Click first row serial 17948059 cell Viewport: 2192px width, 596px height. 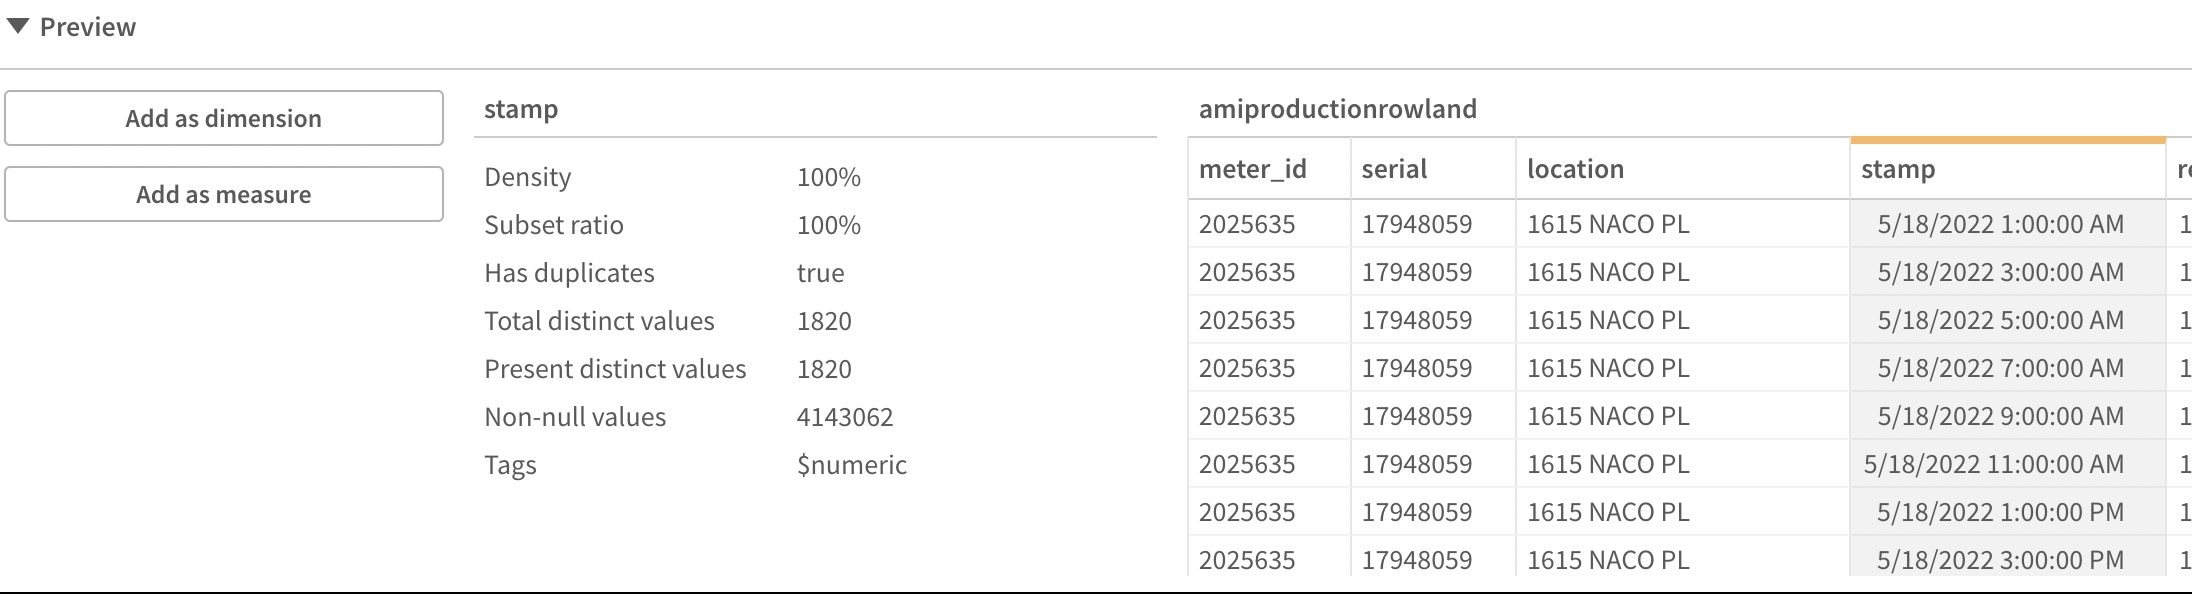[1417, 224]
